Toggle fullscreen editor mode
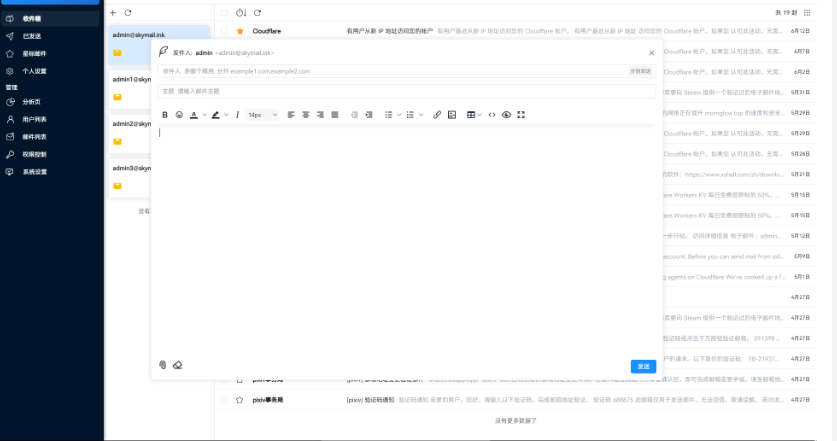Viewport: 837px width, 441px height. pos(521,115)
